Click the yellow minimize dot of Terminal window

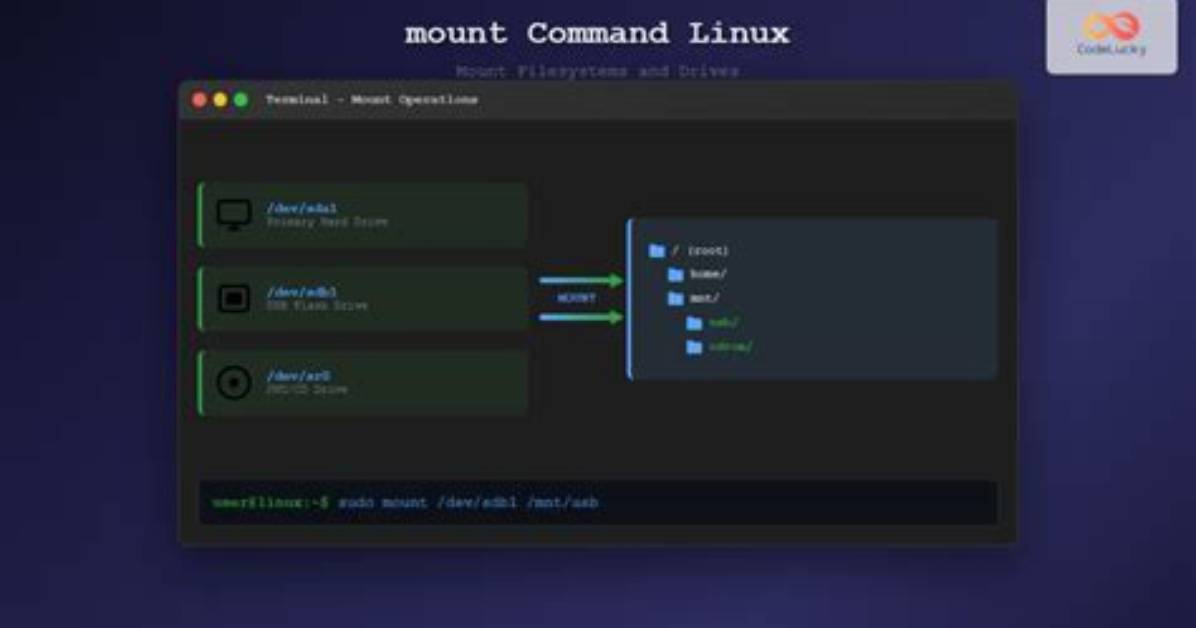click(x=220, y=100)
